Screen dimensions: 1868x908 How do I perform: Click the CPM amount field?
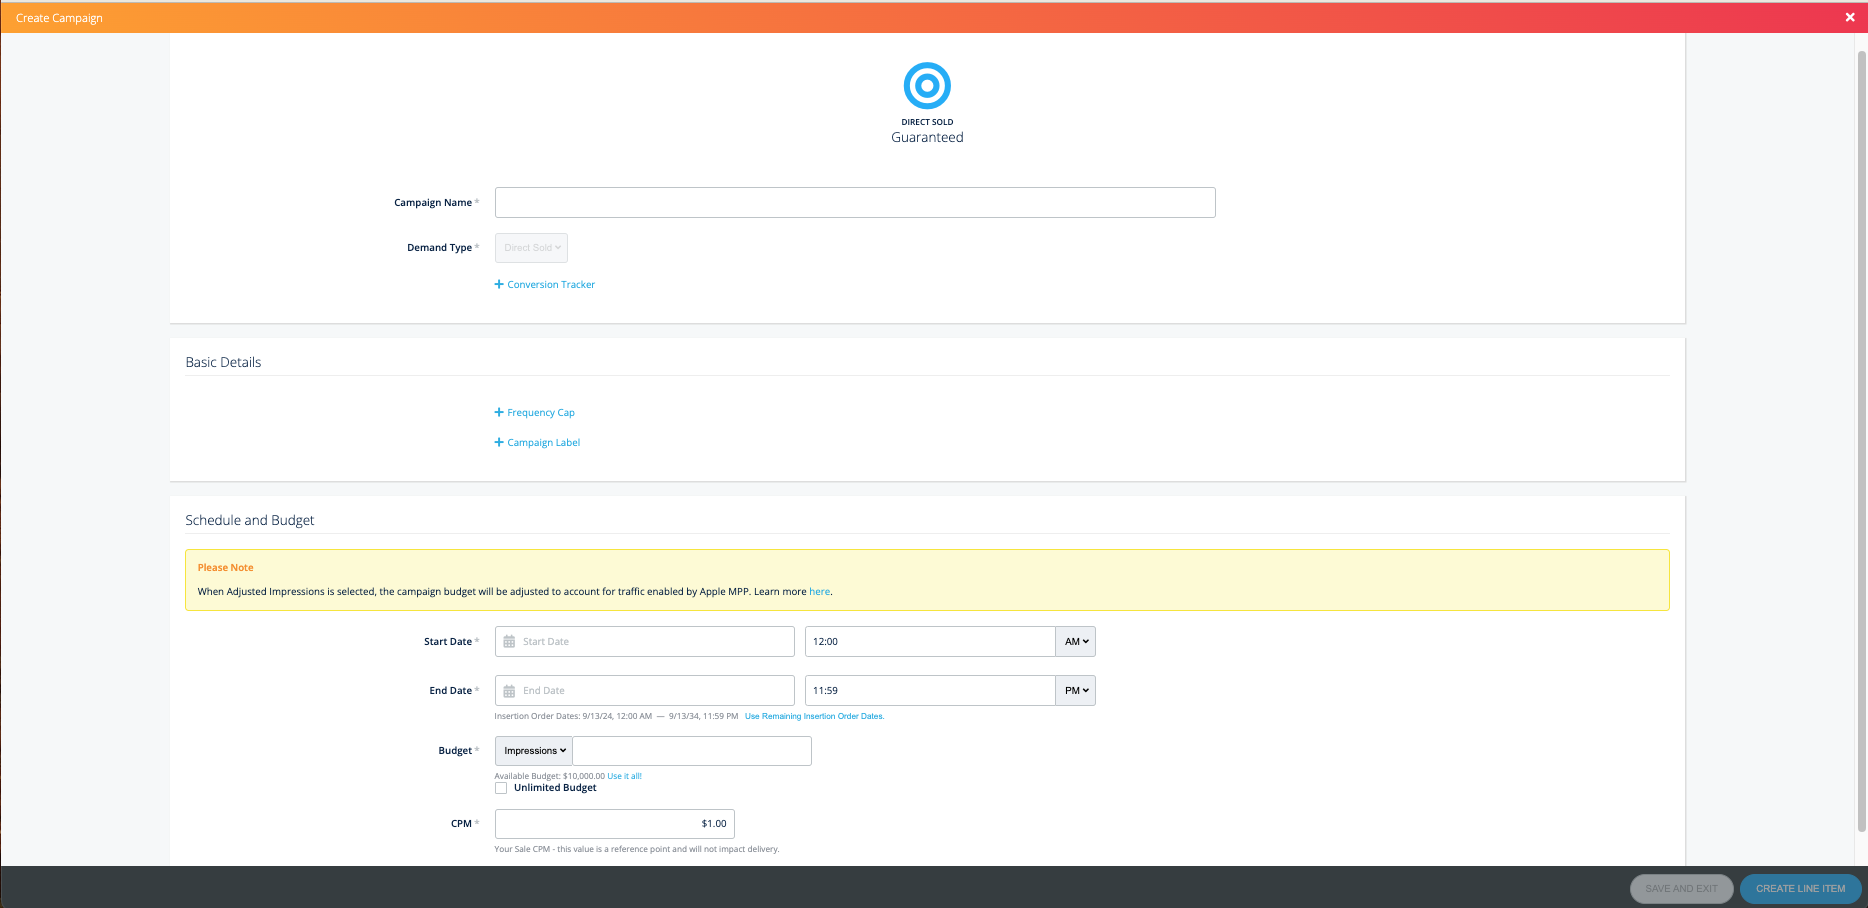[614, 824]
